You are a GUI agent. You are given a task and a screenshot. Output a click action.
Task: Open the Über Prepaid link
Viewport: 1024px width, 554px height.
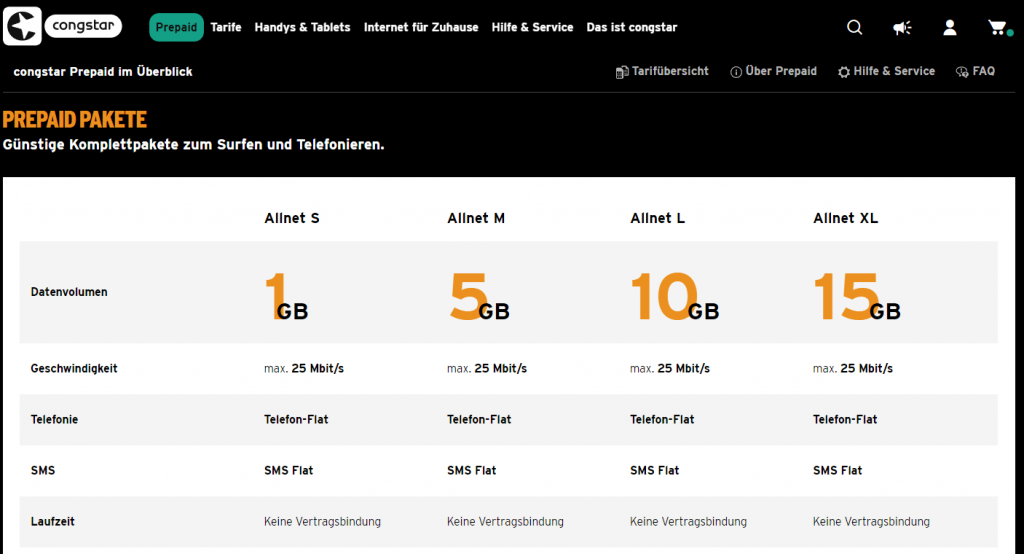pyautogui.click(x=781, y=71)
